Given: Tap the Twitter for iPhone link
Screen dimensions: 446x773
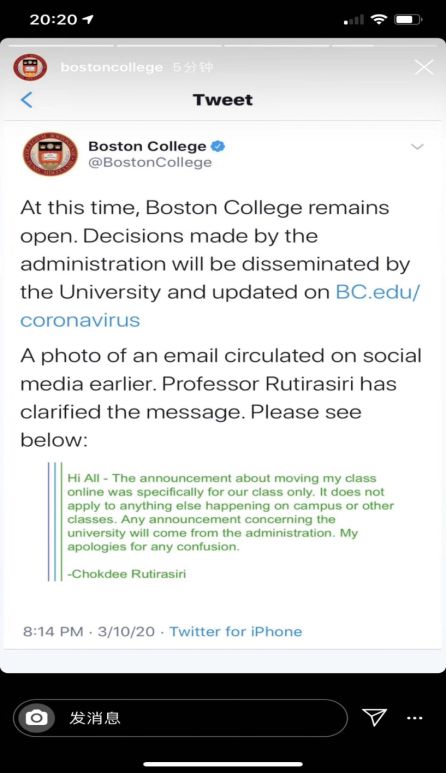Looking at the screenshot, I should pos(236,632).
